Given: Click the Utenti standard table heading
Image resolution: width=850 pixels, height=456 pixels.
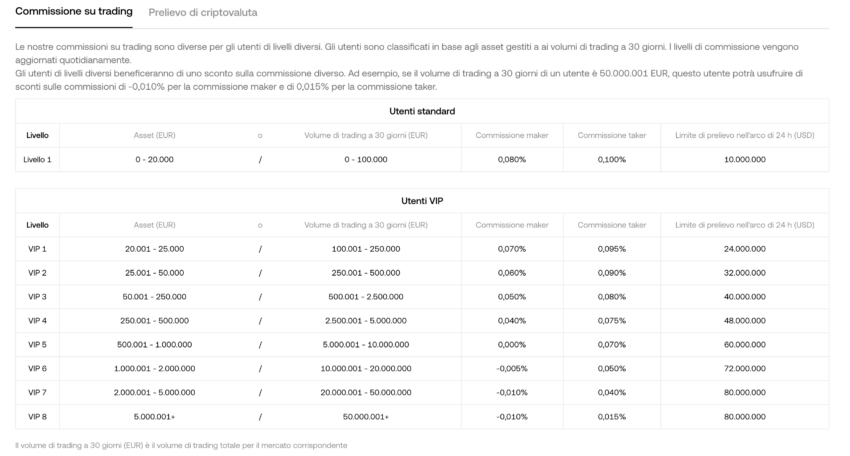Looking at the screenshot, I should click(422, 111).
